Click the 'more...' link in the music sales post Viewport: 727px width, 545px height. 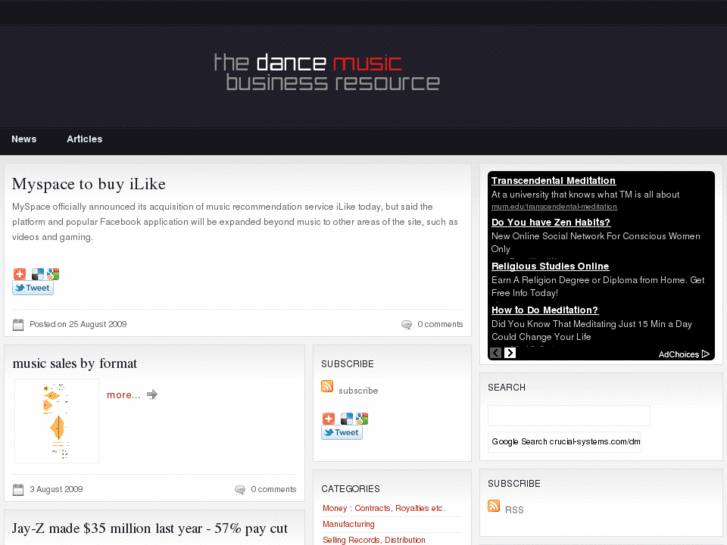[x=123, y=395]
